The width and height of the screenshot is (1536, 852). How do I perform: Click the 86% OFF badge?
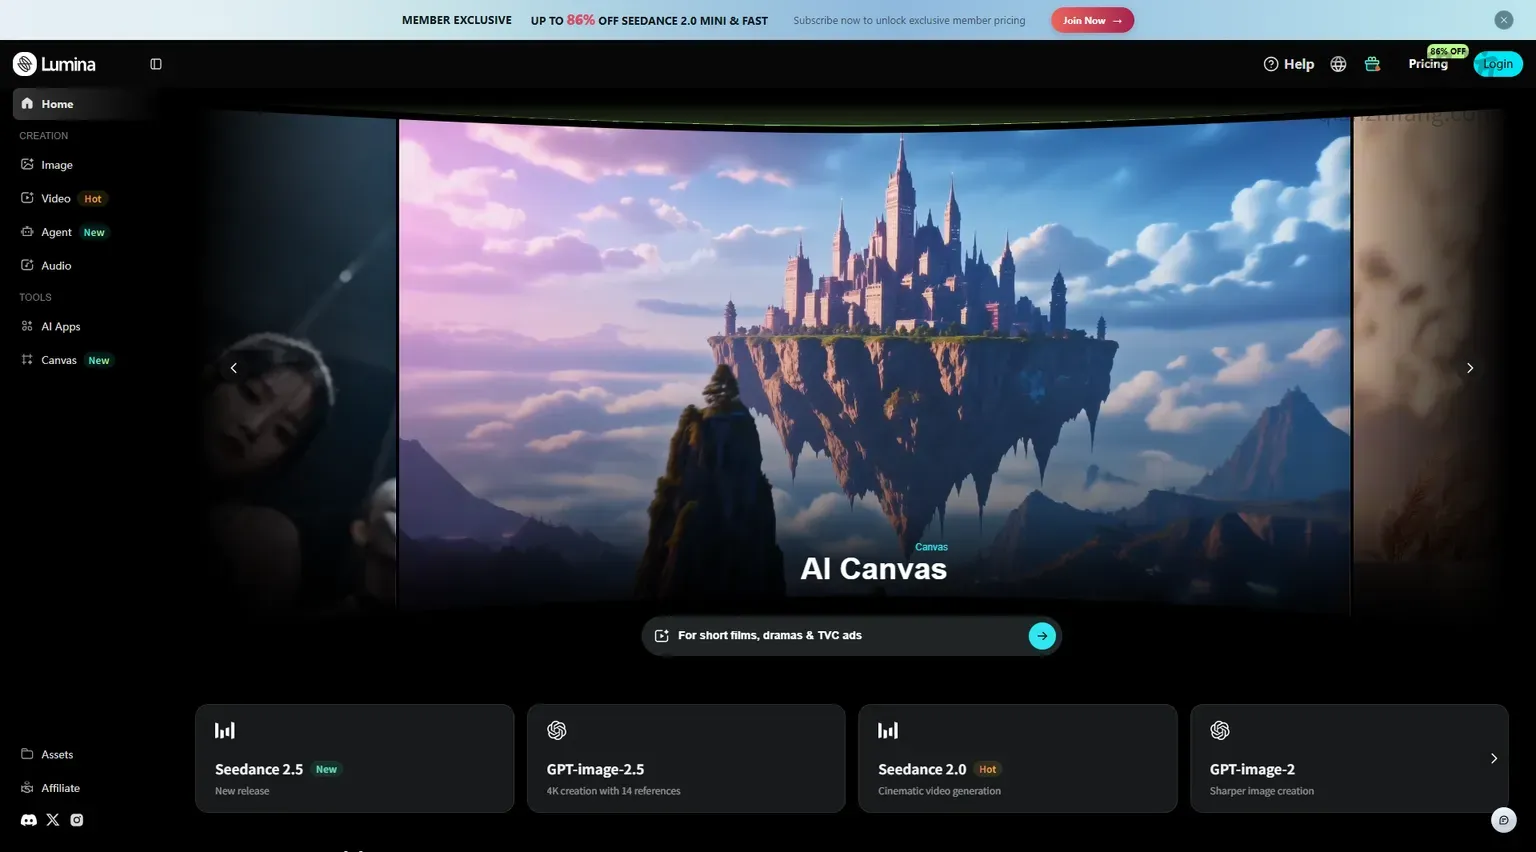1447,51
